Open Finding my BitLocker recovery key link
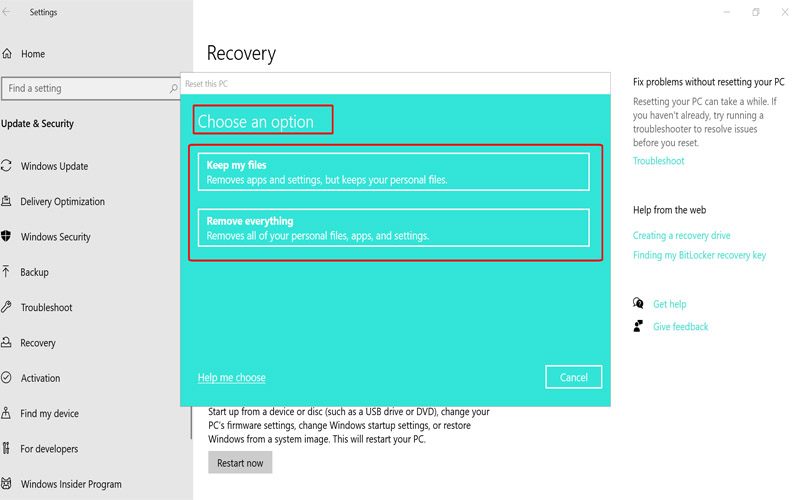 point(699,255)
